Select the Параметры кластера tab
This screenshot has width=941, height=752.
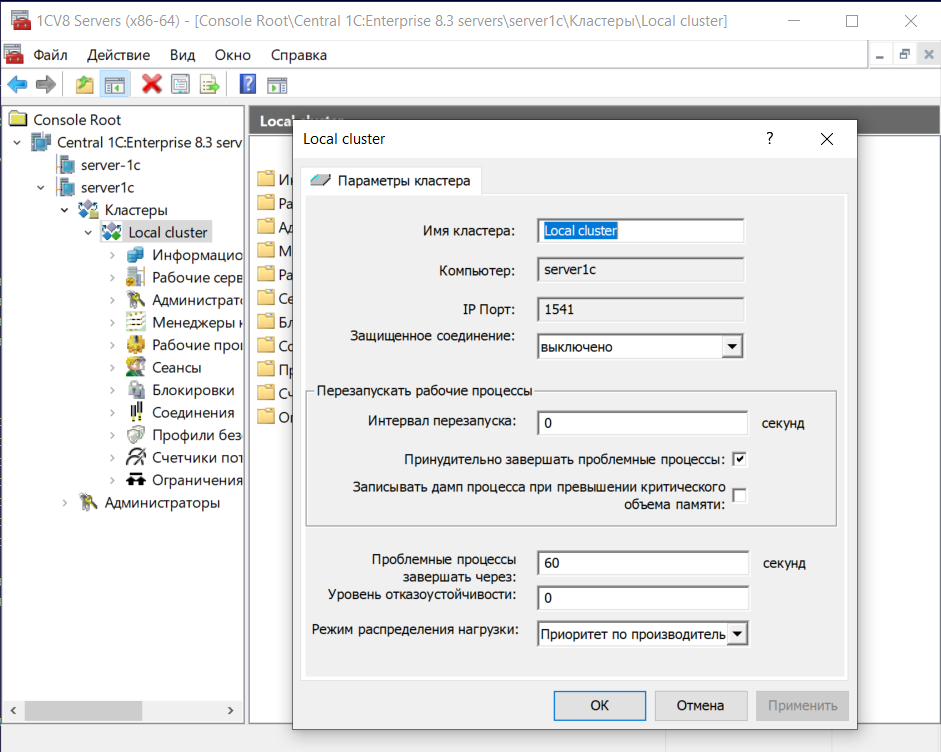click(391, 181)
